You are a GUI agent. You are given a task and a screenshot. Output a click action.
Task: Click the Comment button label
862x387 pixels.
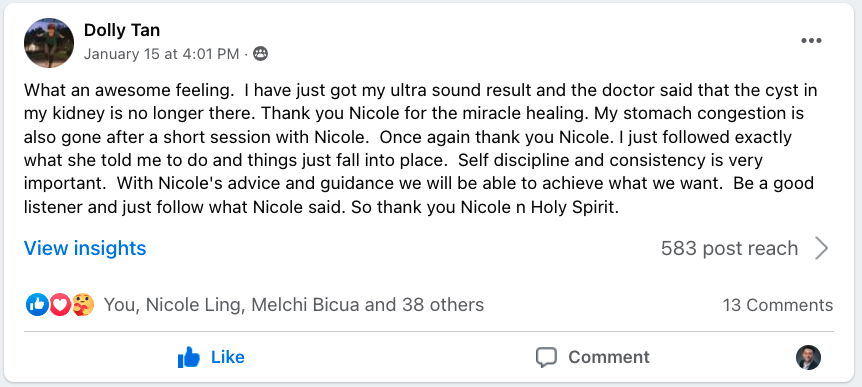609,357
